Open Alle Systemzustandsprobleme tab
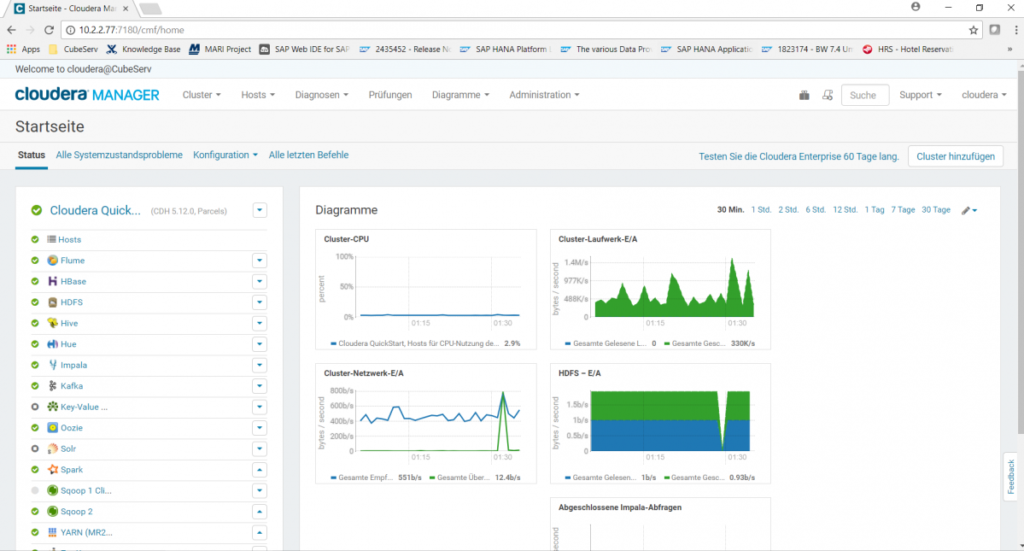The height and width of the screenshot is (551, 1024). click(x=119, y=155)
